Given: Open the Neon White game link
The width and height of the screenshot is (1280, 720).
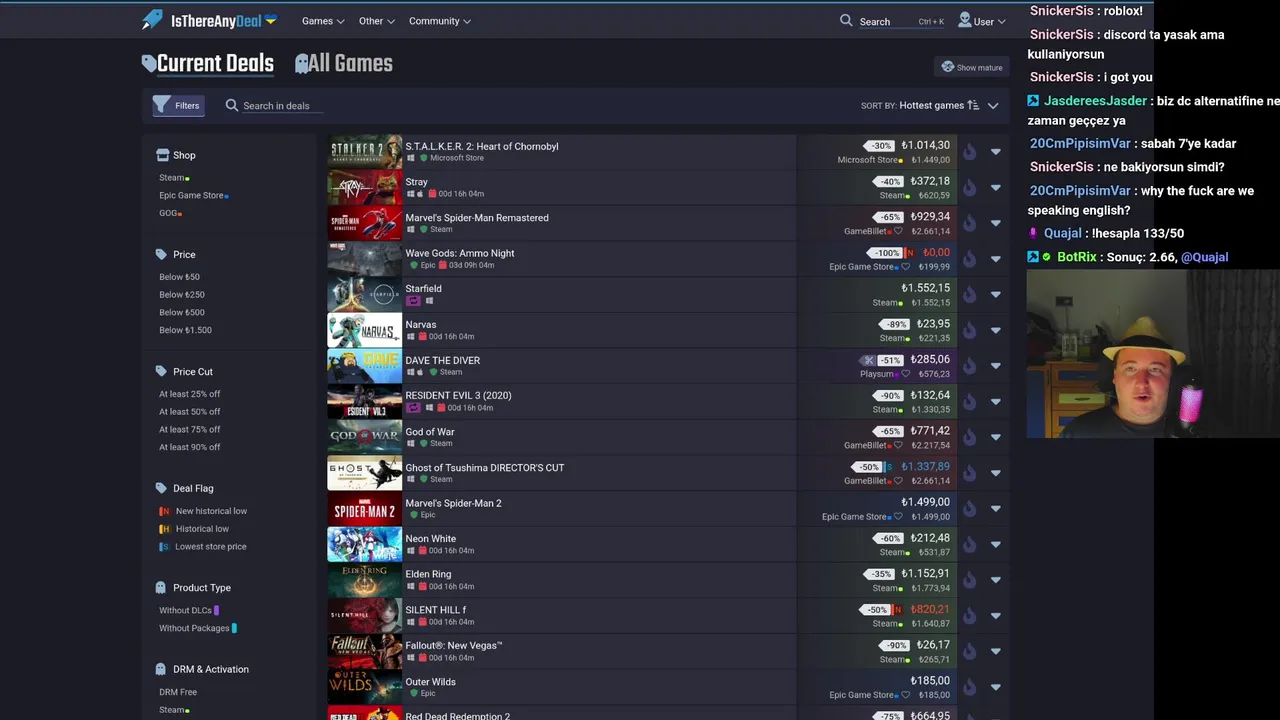Looking at the screenshot, I should 430,538.
